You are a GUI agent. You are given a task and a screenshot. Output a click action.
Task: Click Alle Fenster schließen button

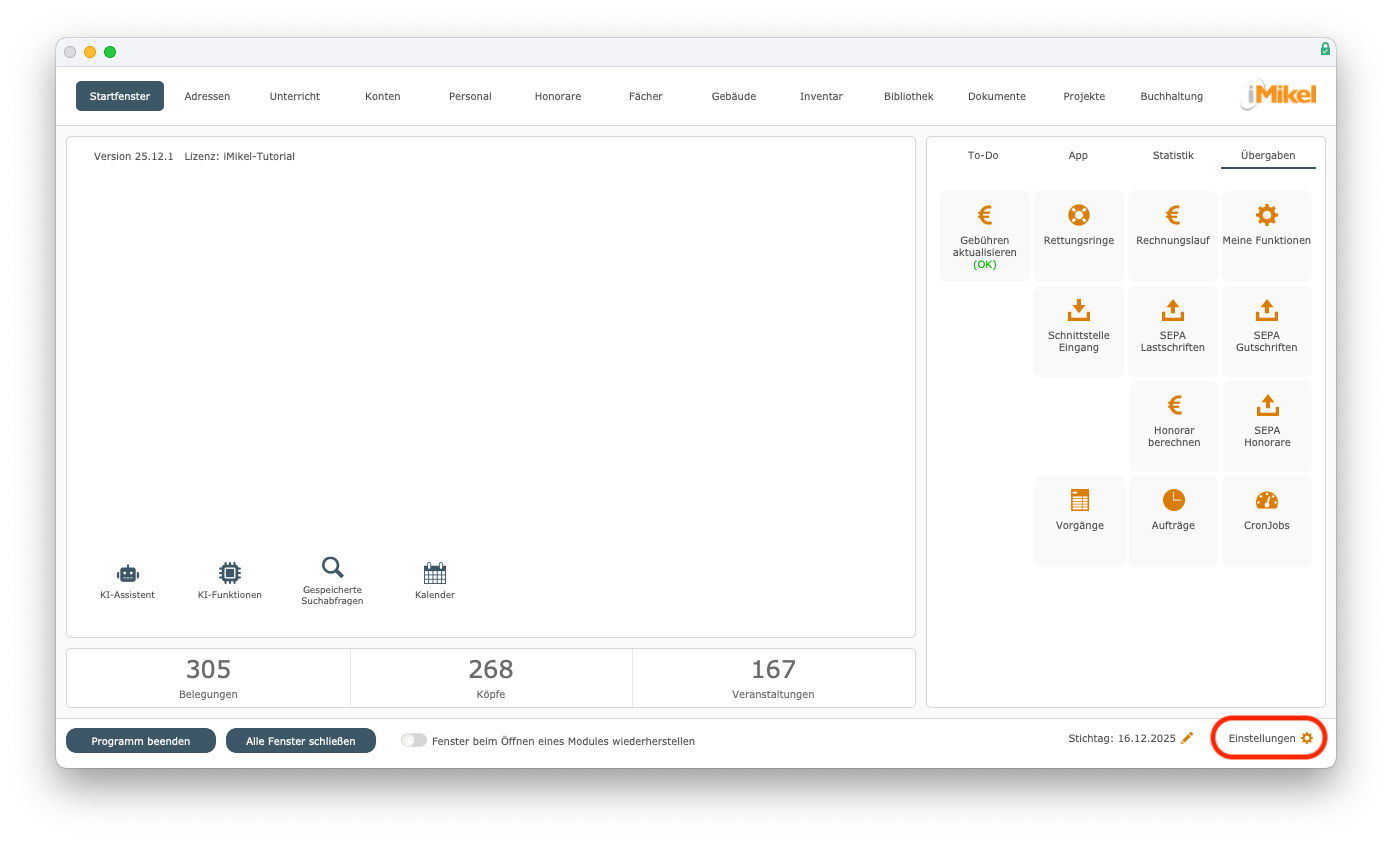(301, 741)
